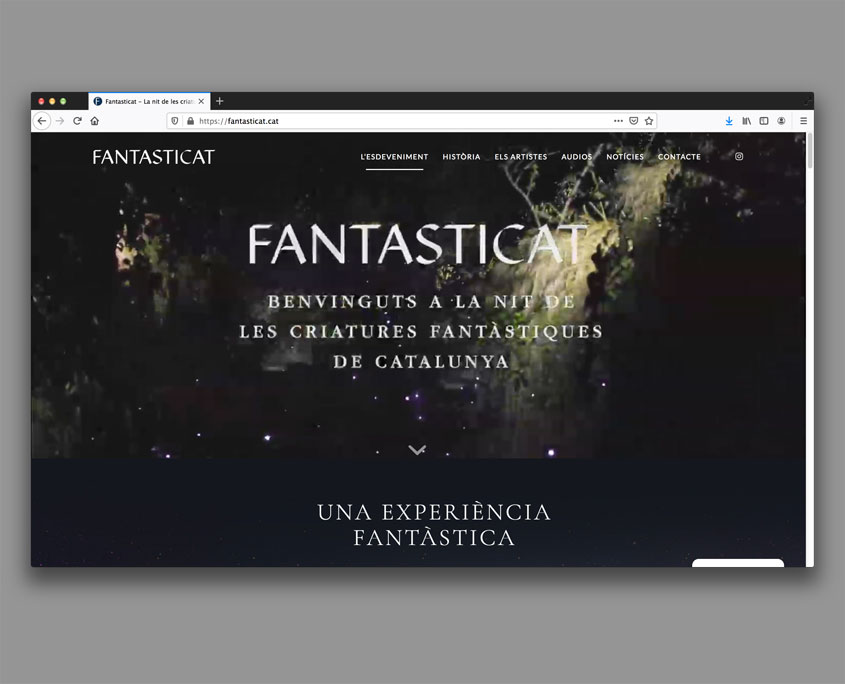Viewport: 845px width, 684px height.
Task: Click the Fantasticat logo in header
Action: point(153,157)
